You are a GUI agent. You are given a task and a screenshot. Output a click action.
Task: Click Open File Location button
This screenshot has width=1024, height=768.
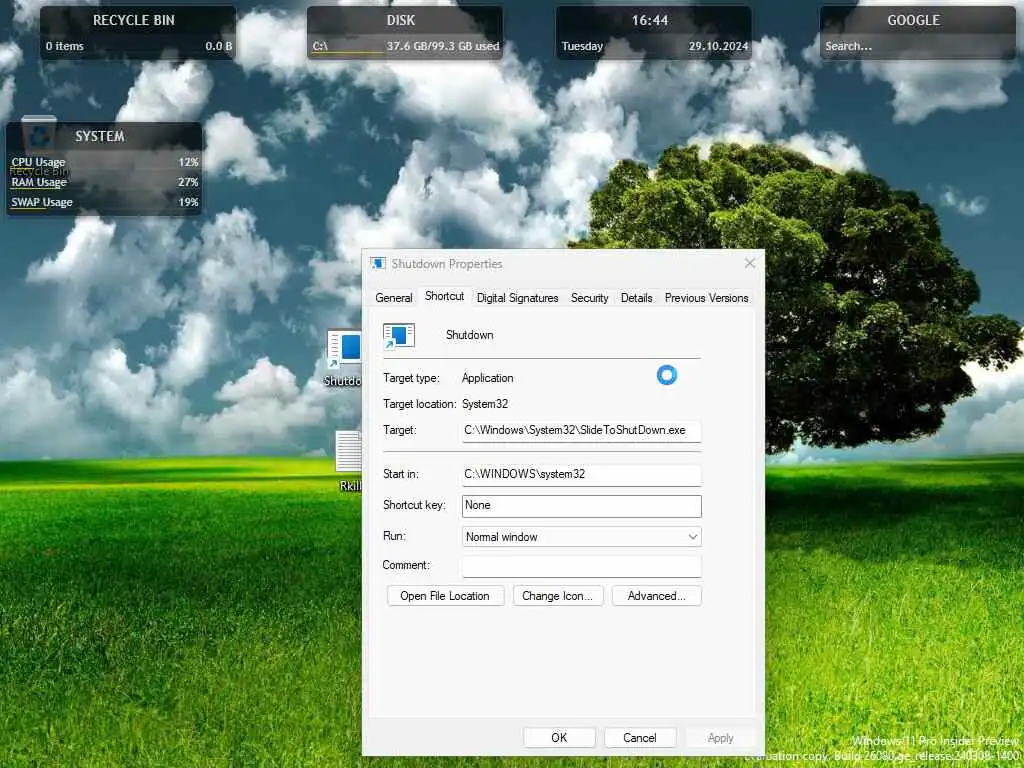point(445,596)
